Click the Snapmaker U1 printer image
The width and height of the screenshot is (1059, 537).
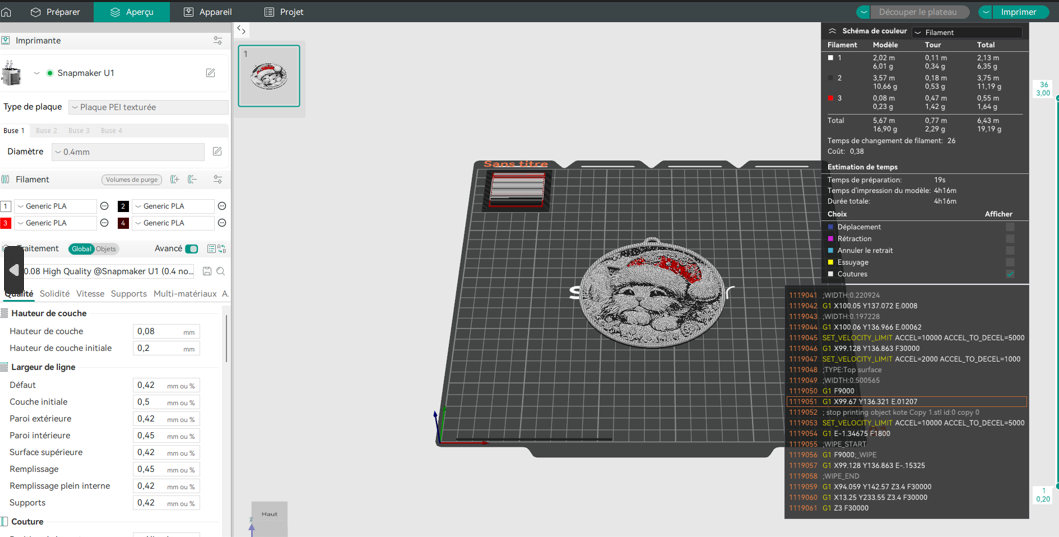(11, 73)
